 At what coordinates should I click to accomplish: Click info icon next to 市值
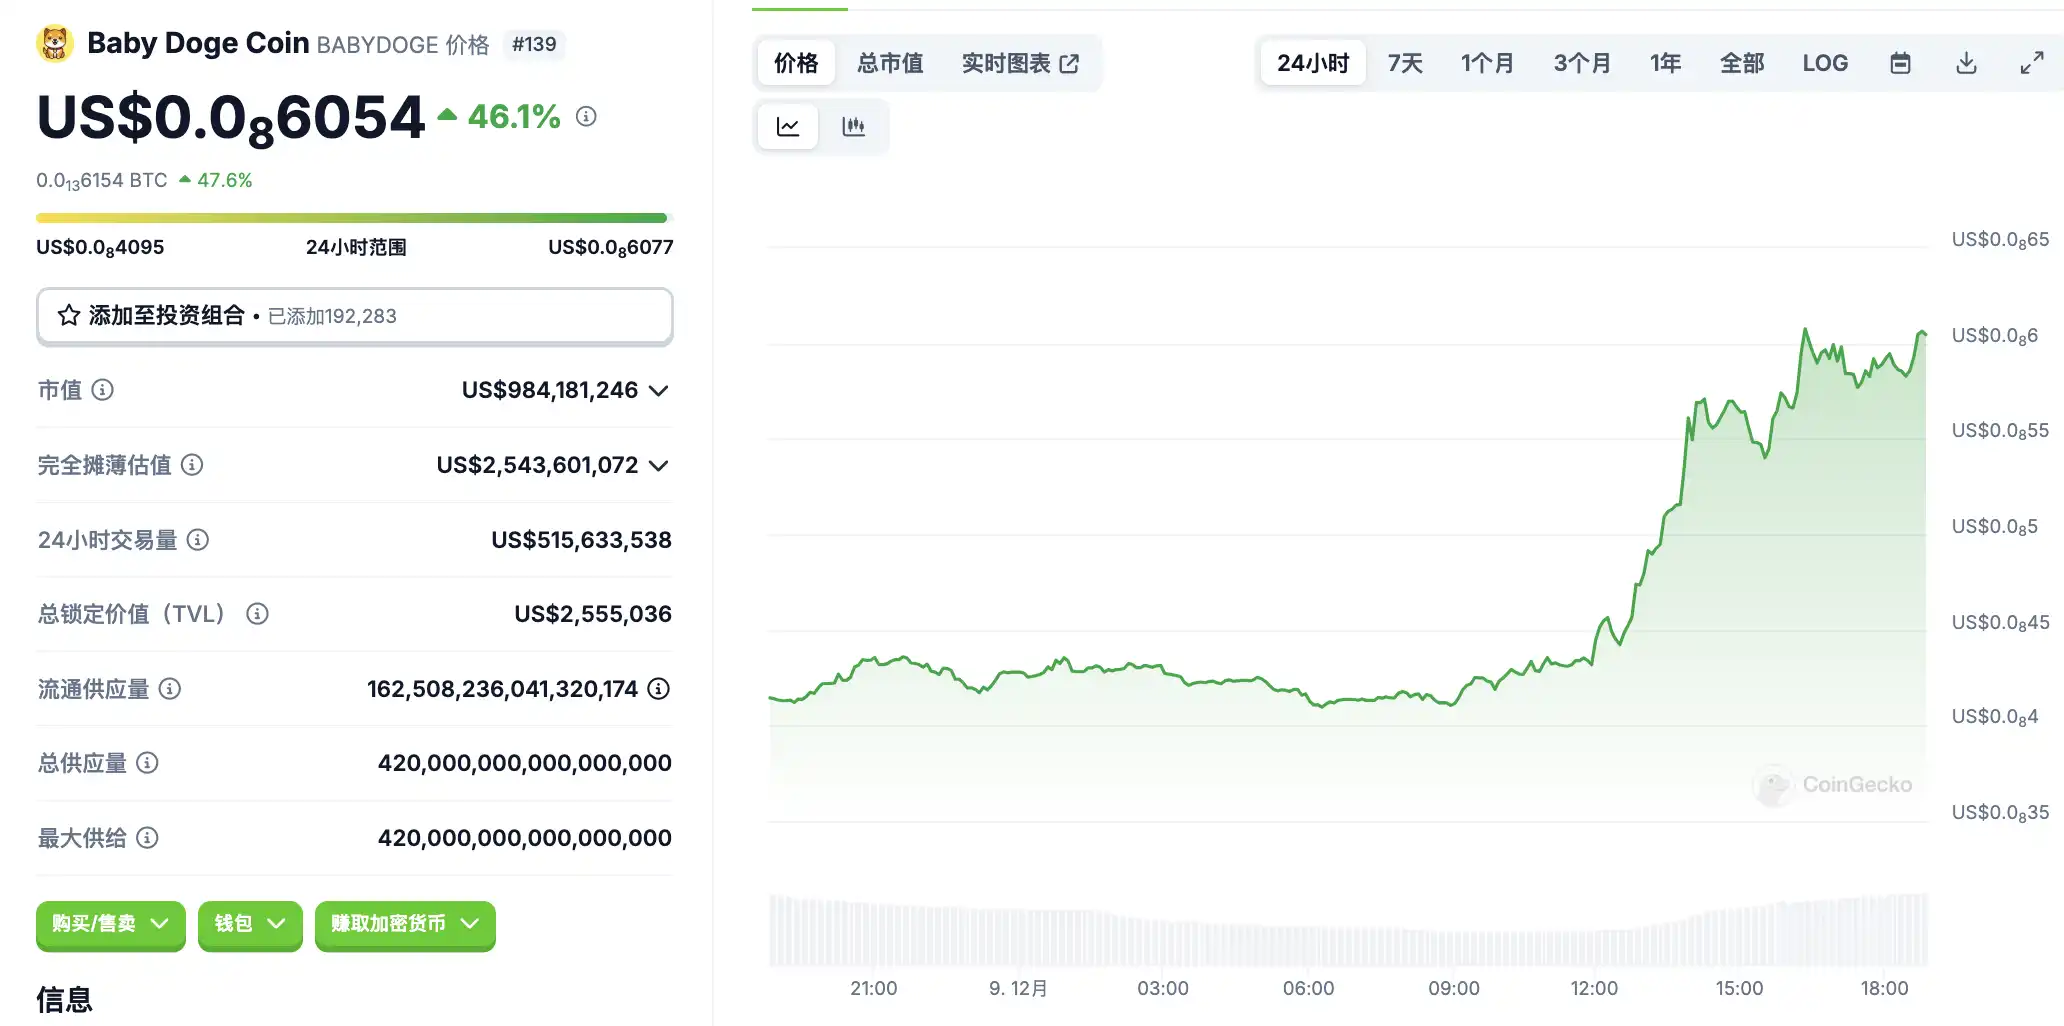(103, 390)
